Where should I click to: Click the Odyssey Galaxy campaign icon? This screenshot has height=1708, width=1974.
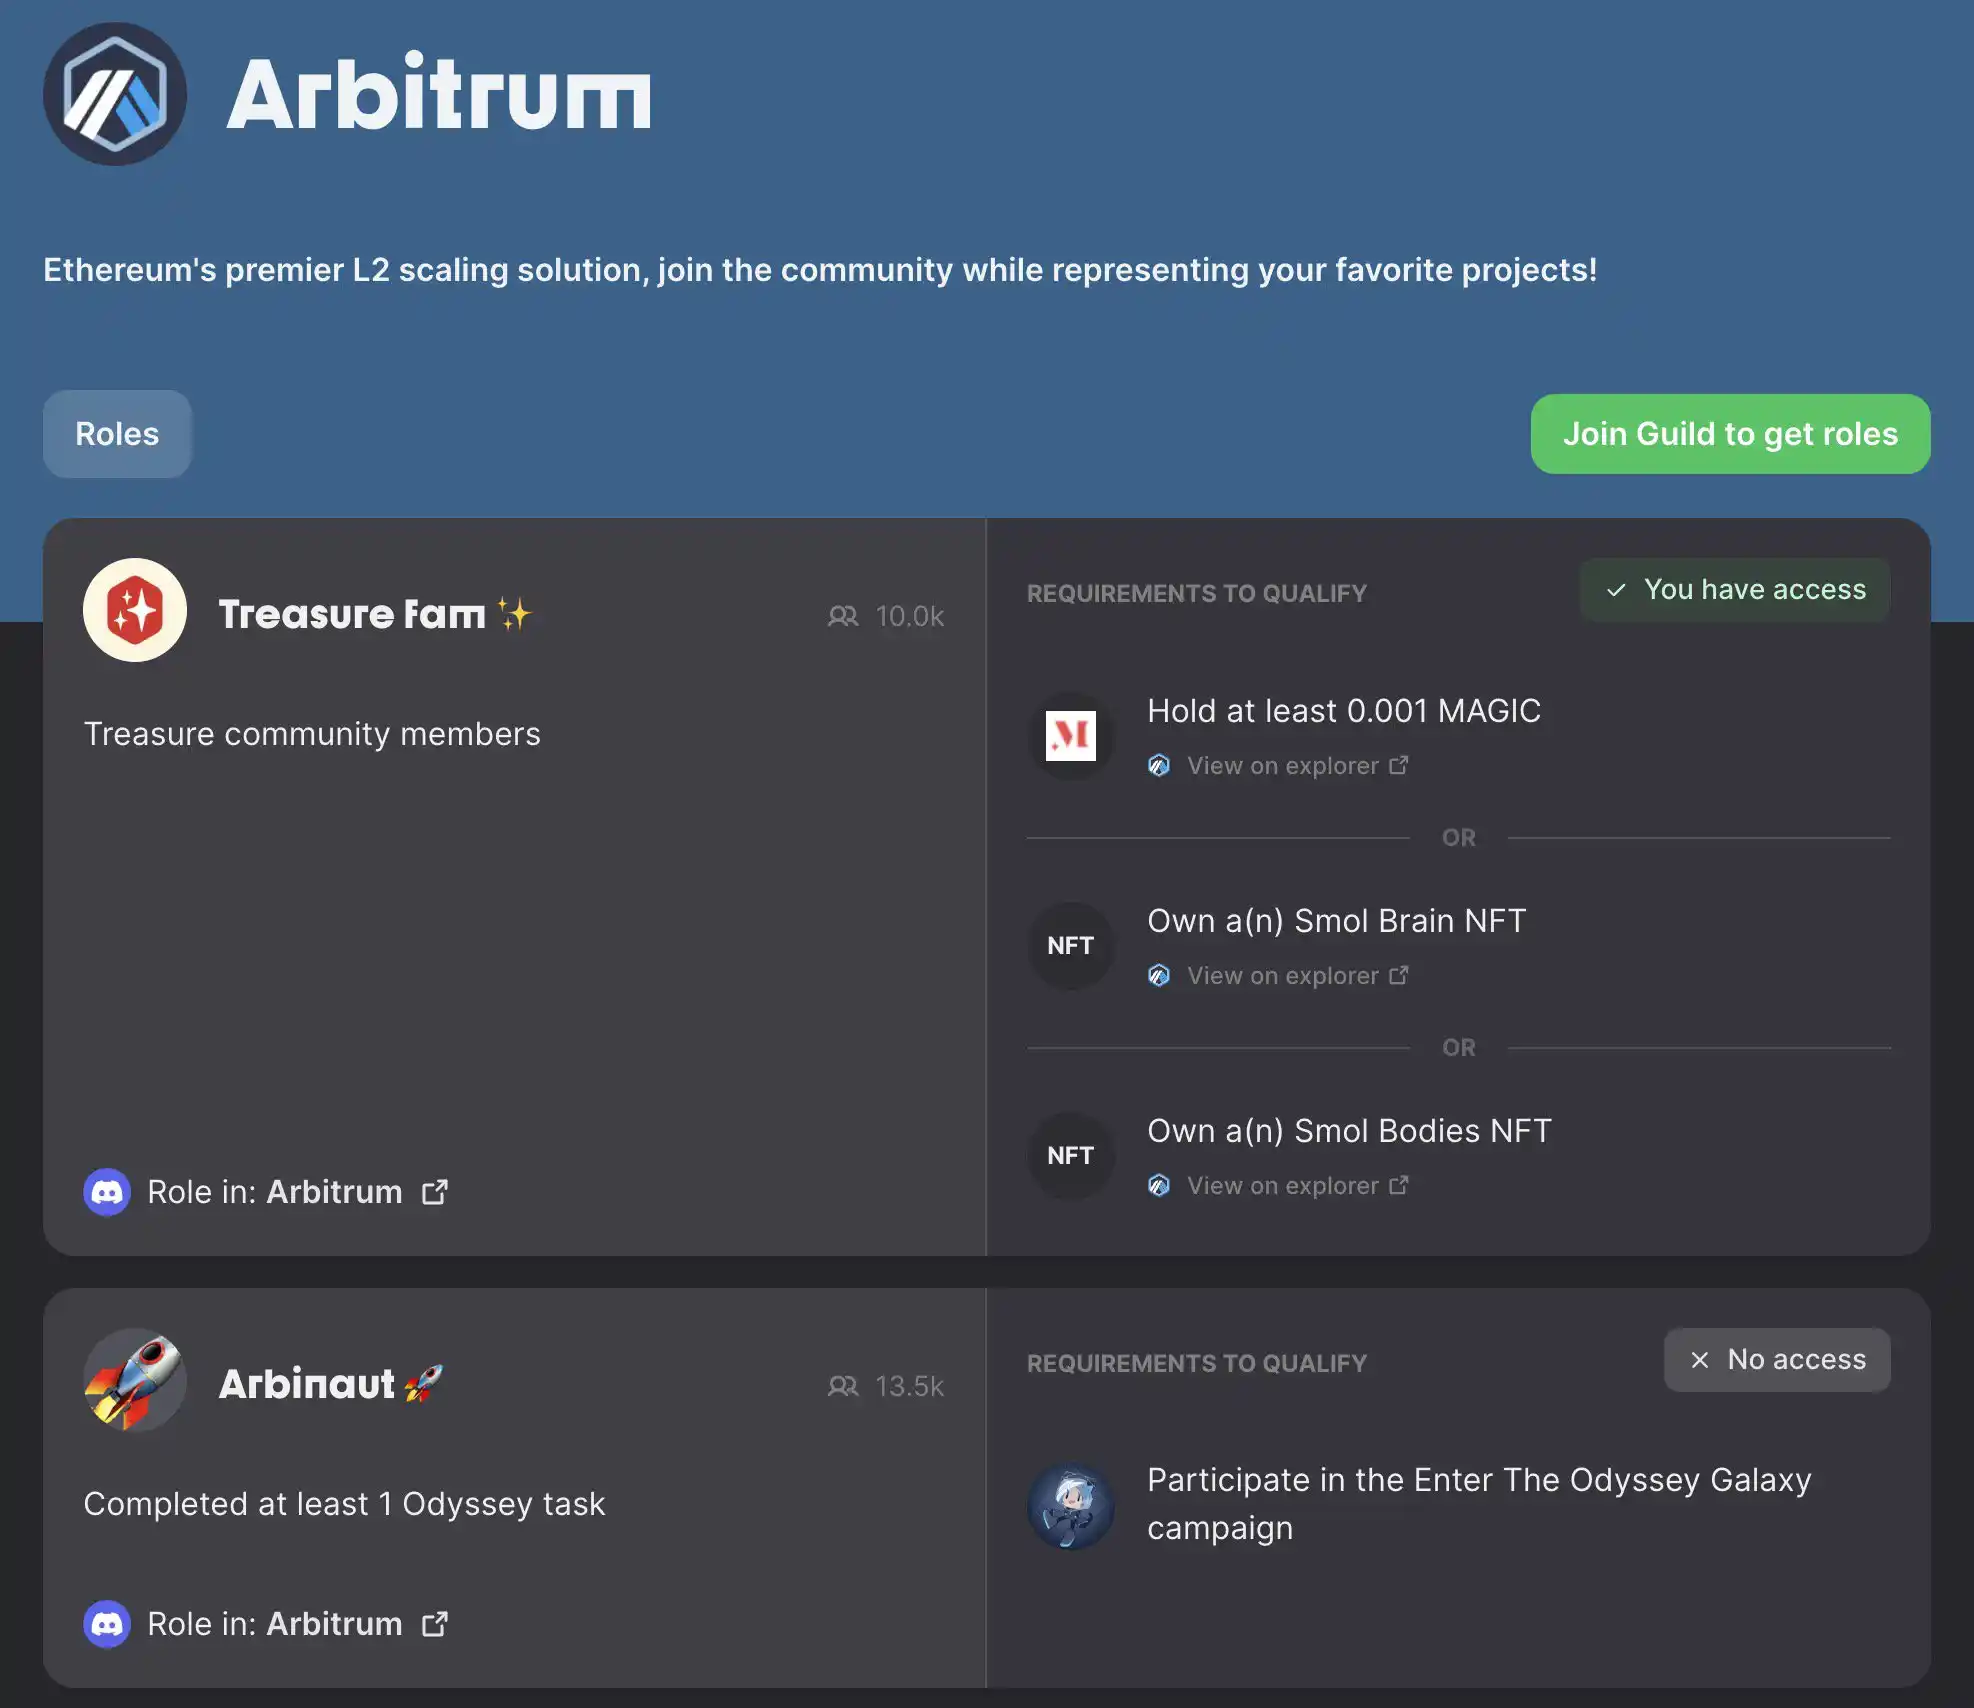[1071, 1506]
